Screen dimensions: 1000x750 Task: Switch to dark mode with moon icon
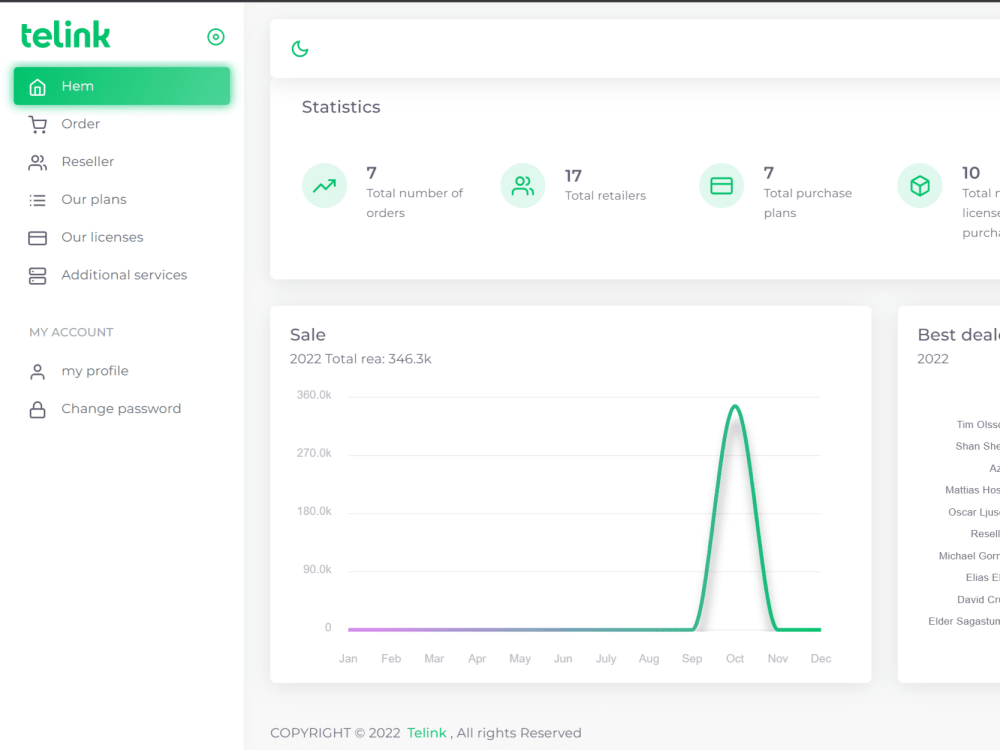tap(300, 48)
